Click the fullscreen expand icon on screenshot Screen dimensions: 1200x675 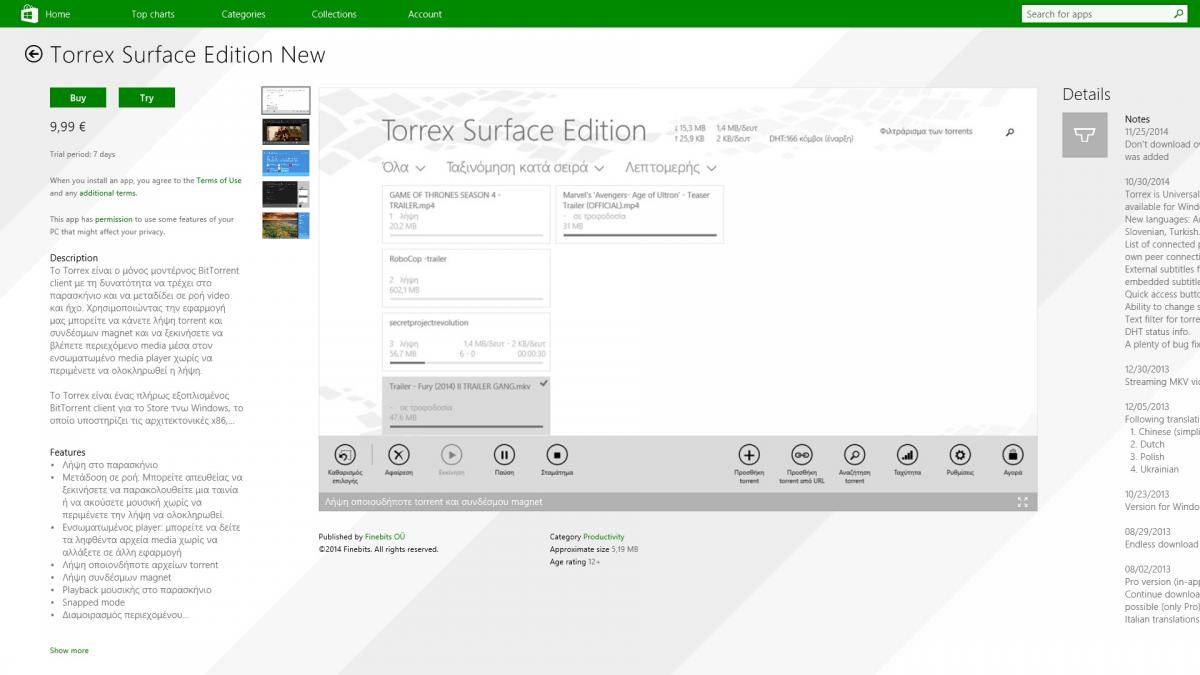click(x=1022, y=502)
